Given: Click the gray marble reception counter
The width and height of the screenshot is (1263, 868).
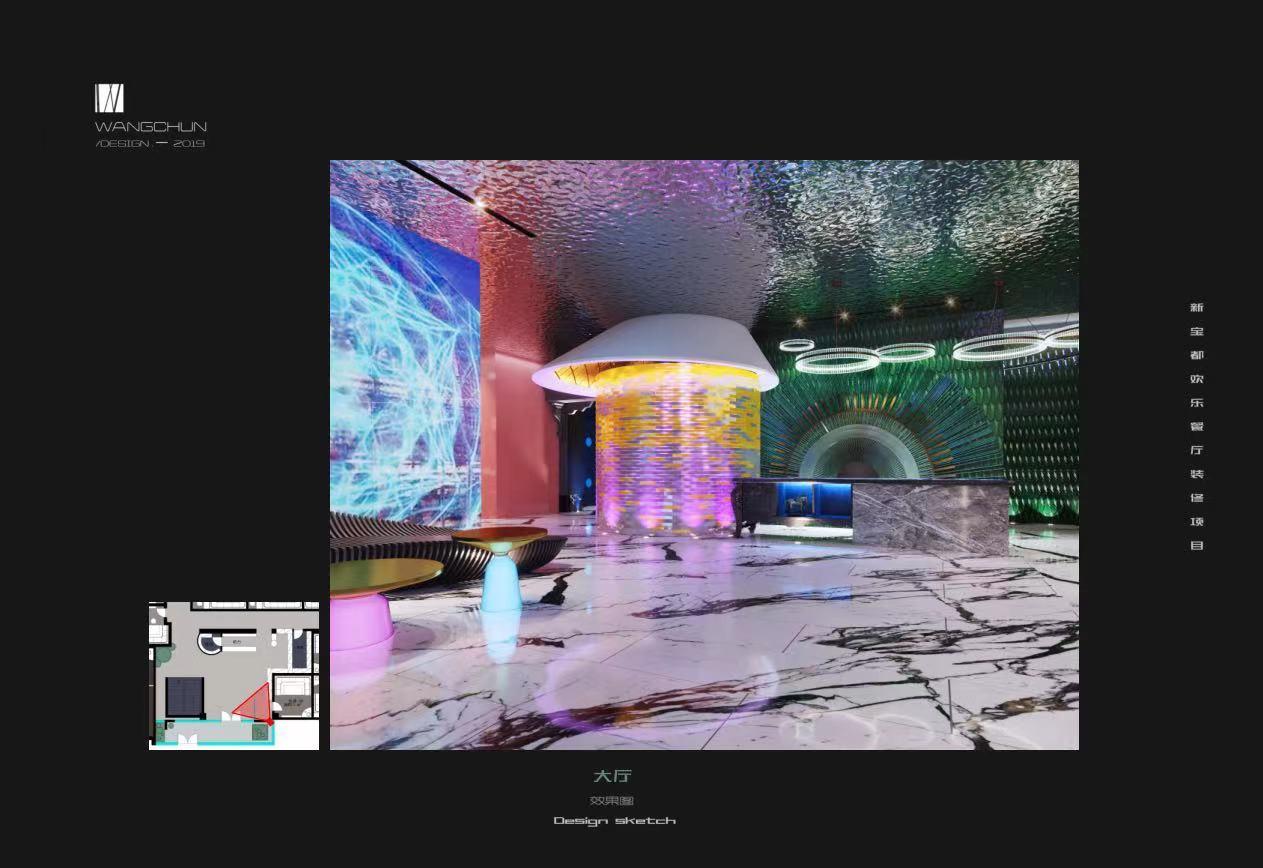Looking at the screenshot, I should pyautogui.click(x=930, y=515).
